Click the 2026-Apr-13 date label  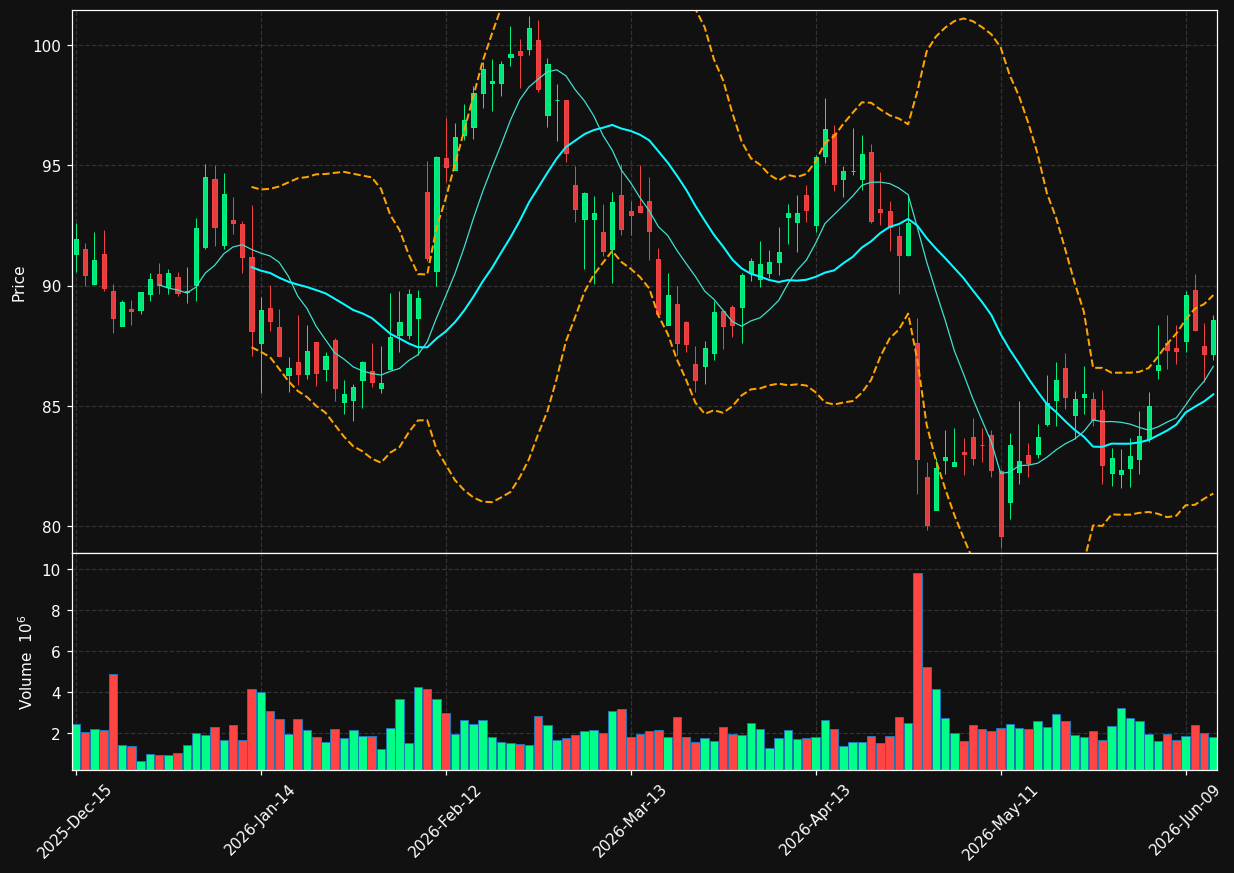[816, 821]
